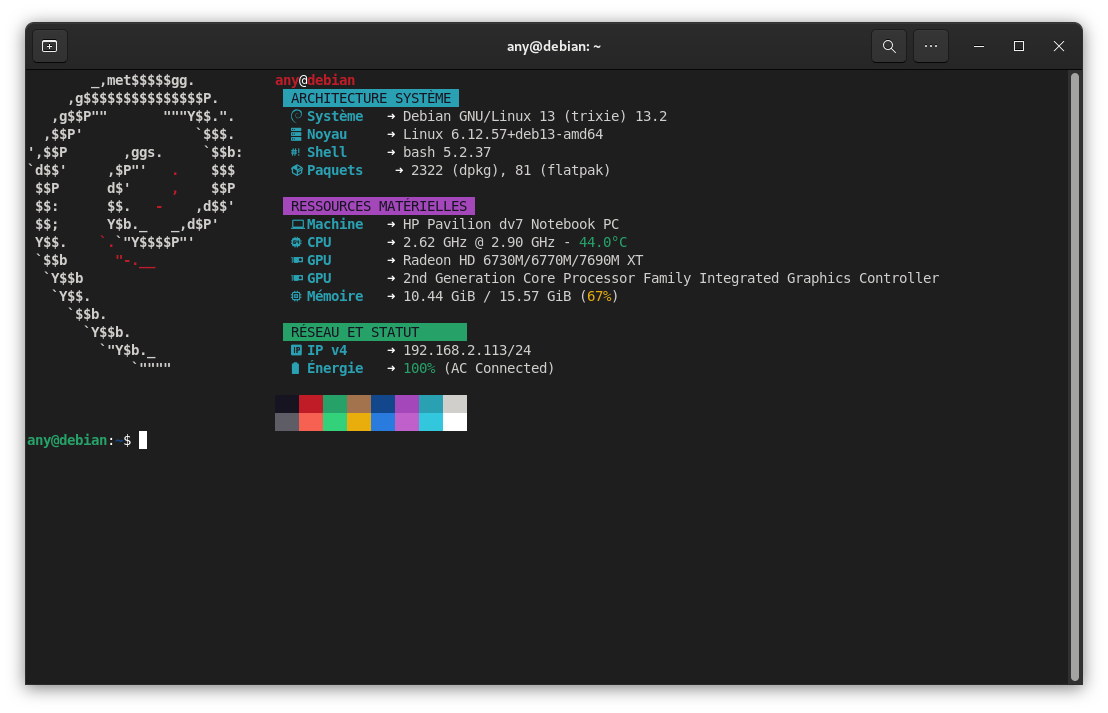Click the text Debian GNU/Linux 13 (trixie) 13.2

tap(535, 116)
